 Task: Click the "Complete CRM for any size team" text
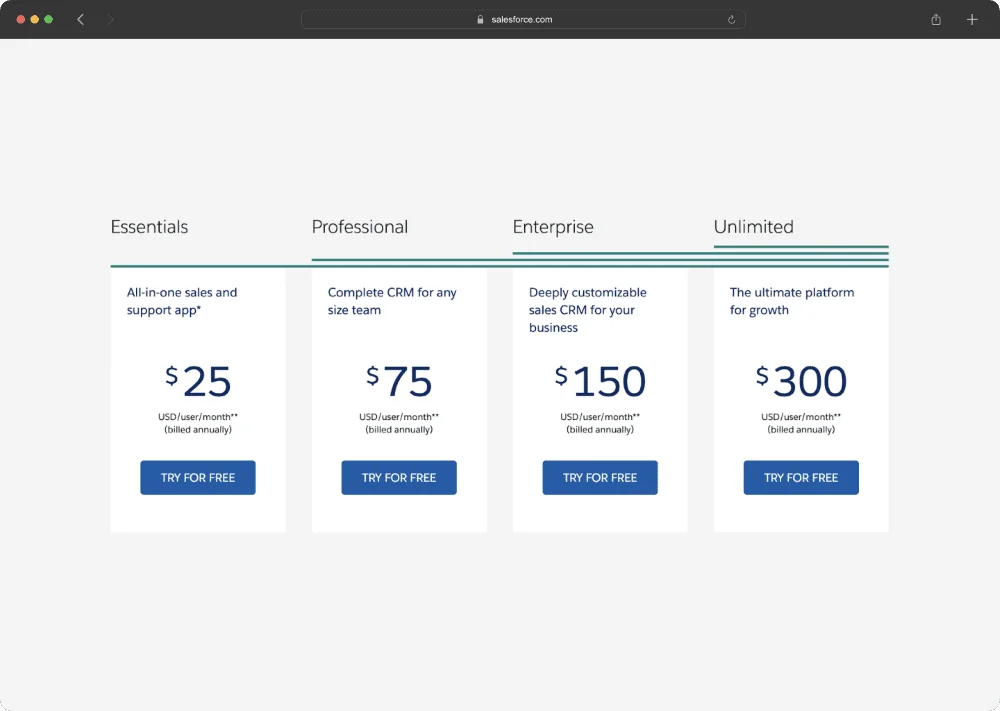(x=392, y=301)
